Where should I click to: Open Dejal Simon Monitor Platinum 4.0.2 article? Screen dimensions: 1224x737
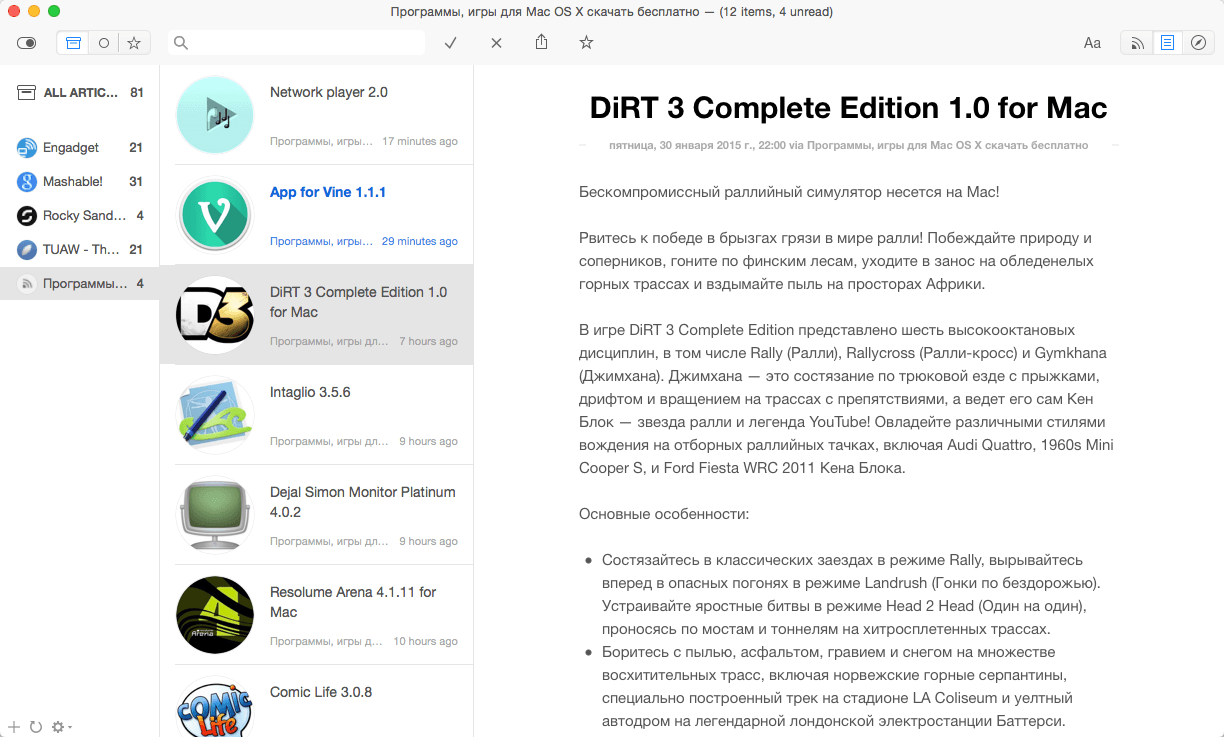pyautogui.click(x=317, y=515)
